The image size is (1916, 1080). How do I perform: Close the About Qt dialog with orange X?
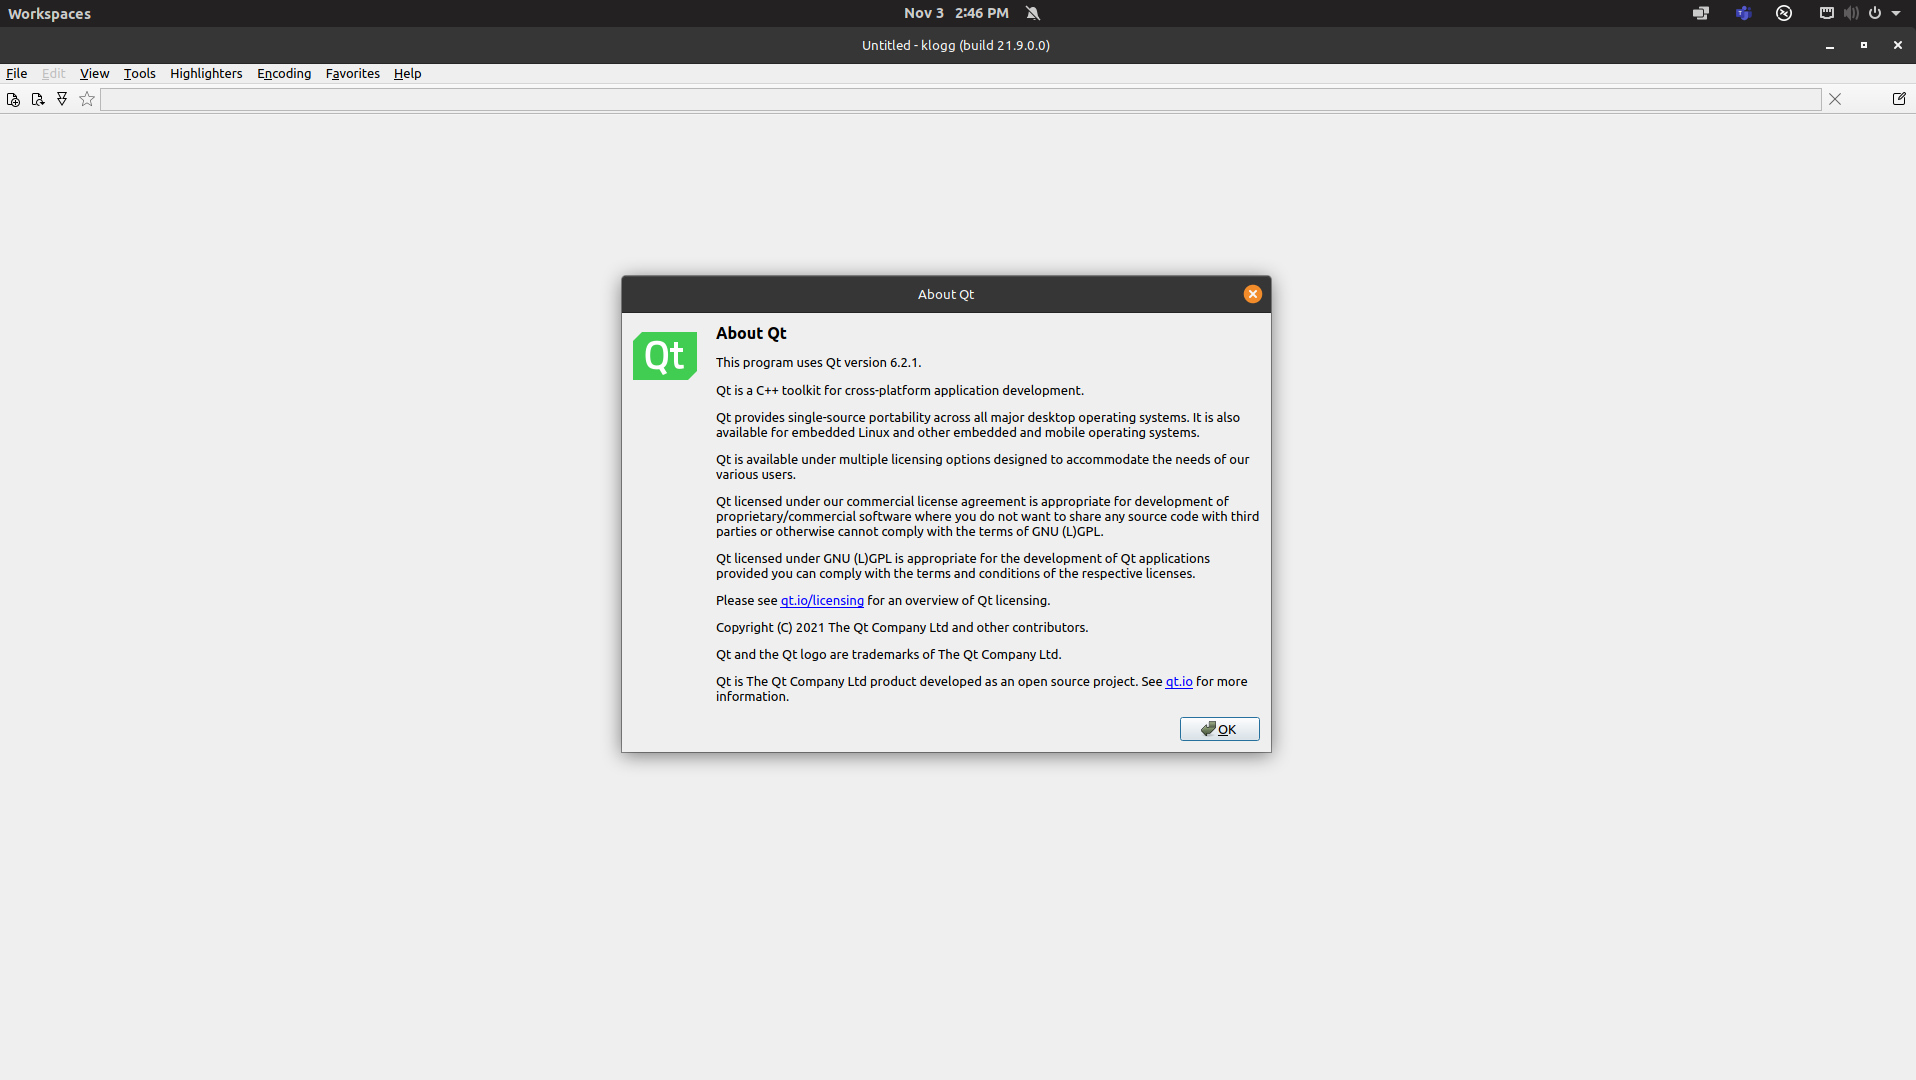point(1252,294)
